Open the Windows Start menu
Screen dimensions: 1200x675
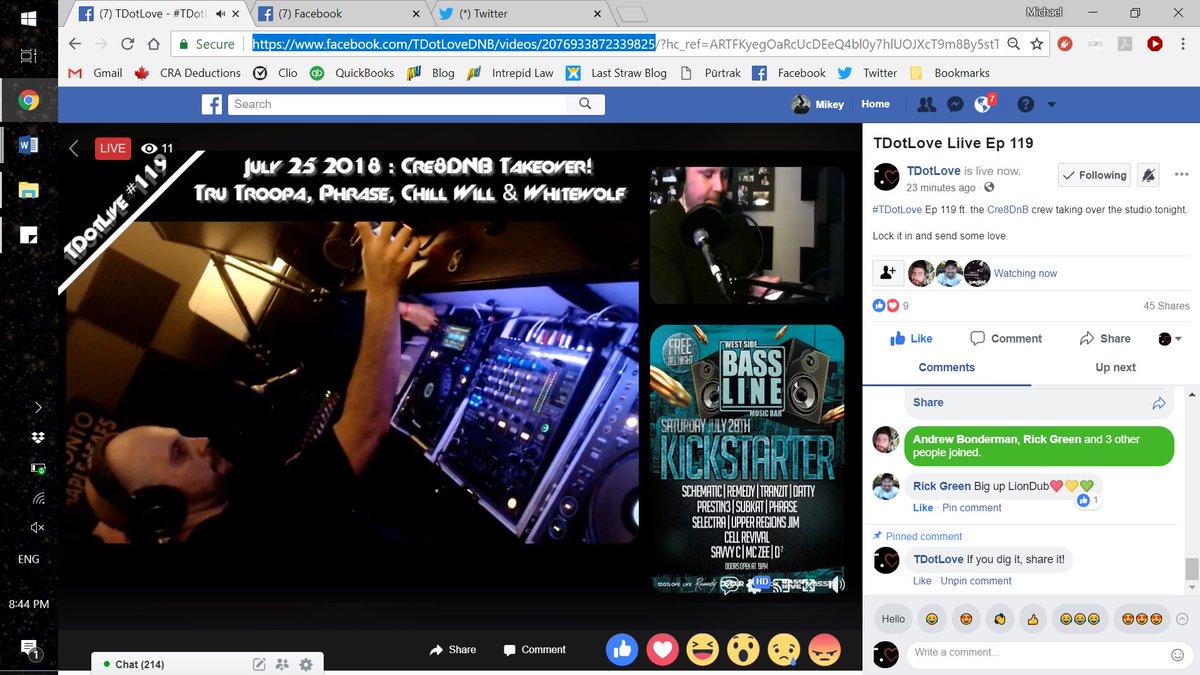(x=28, y=18)
